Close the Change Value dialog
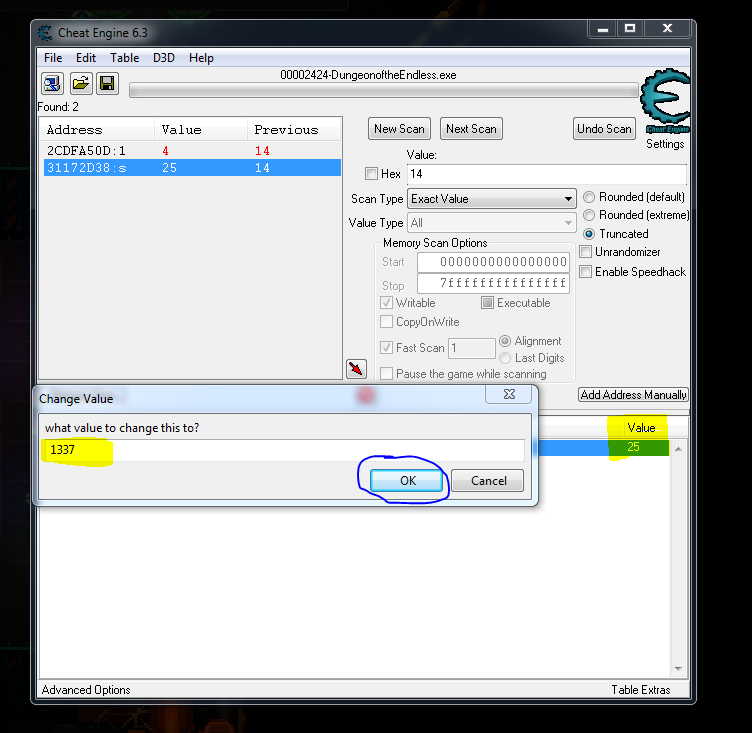The width and height of the screenshot is (752, 733). click(x=509, y=394)
